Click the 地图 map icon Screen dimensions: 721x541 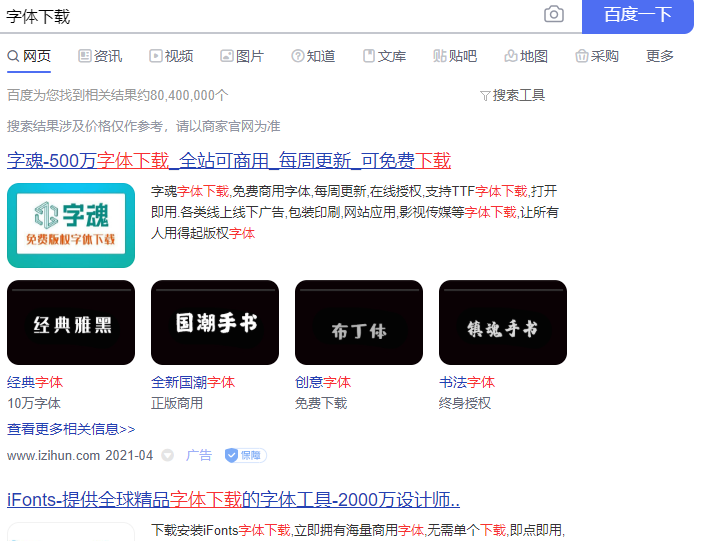511,56
